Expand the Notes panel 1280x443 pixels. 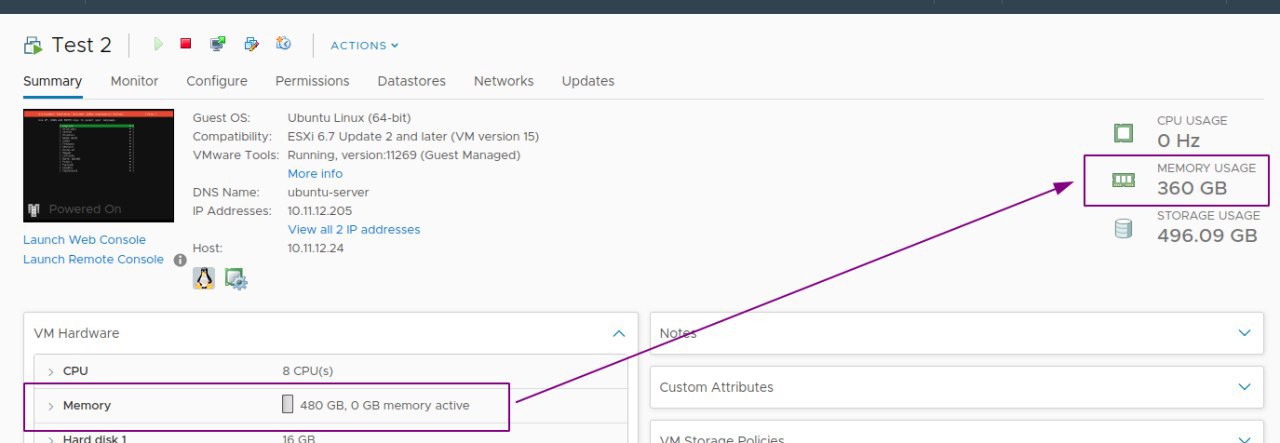point(1245,333)
